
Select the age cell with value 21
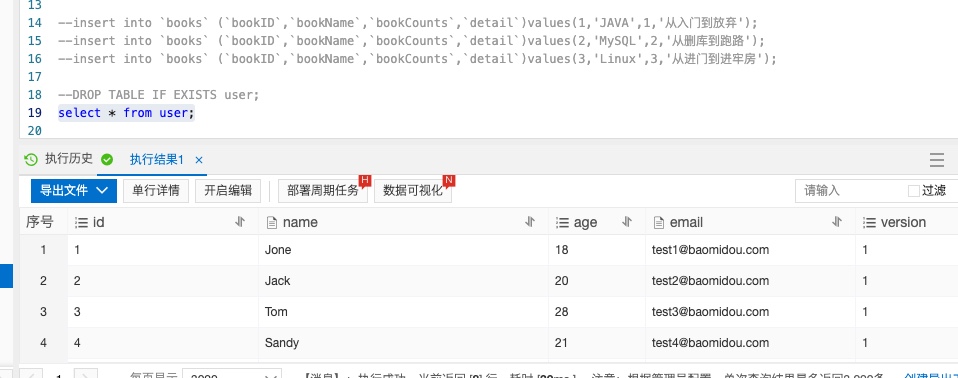click(x=597, y=343)
